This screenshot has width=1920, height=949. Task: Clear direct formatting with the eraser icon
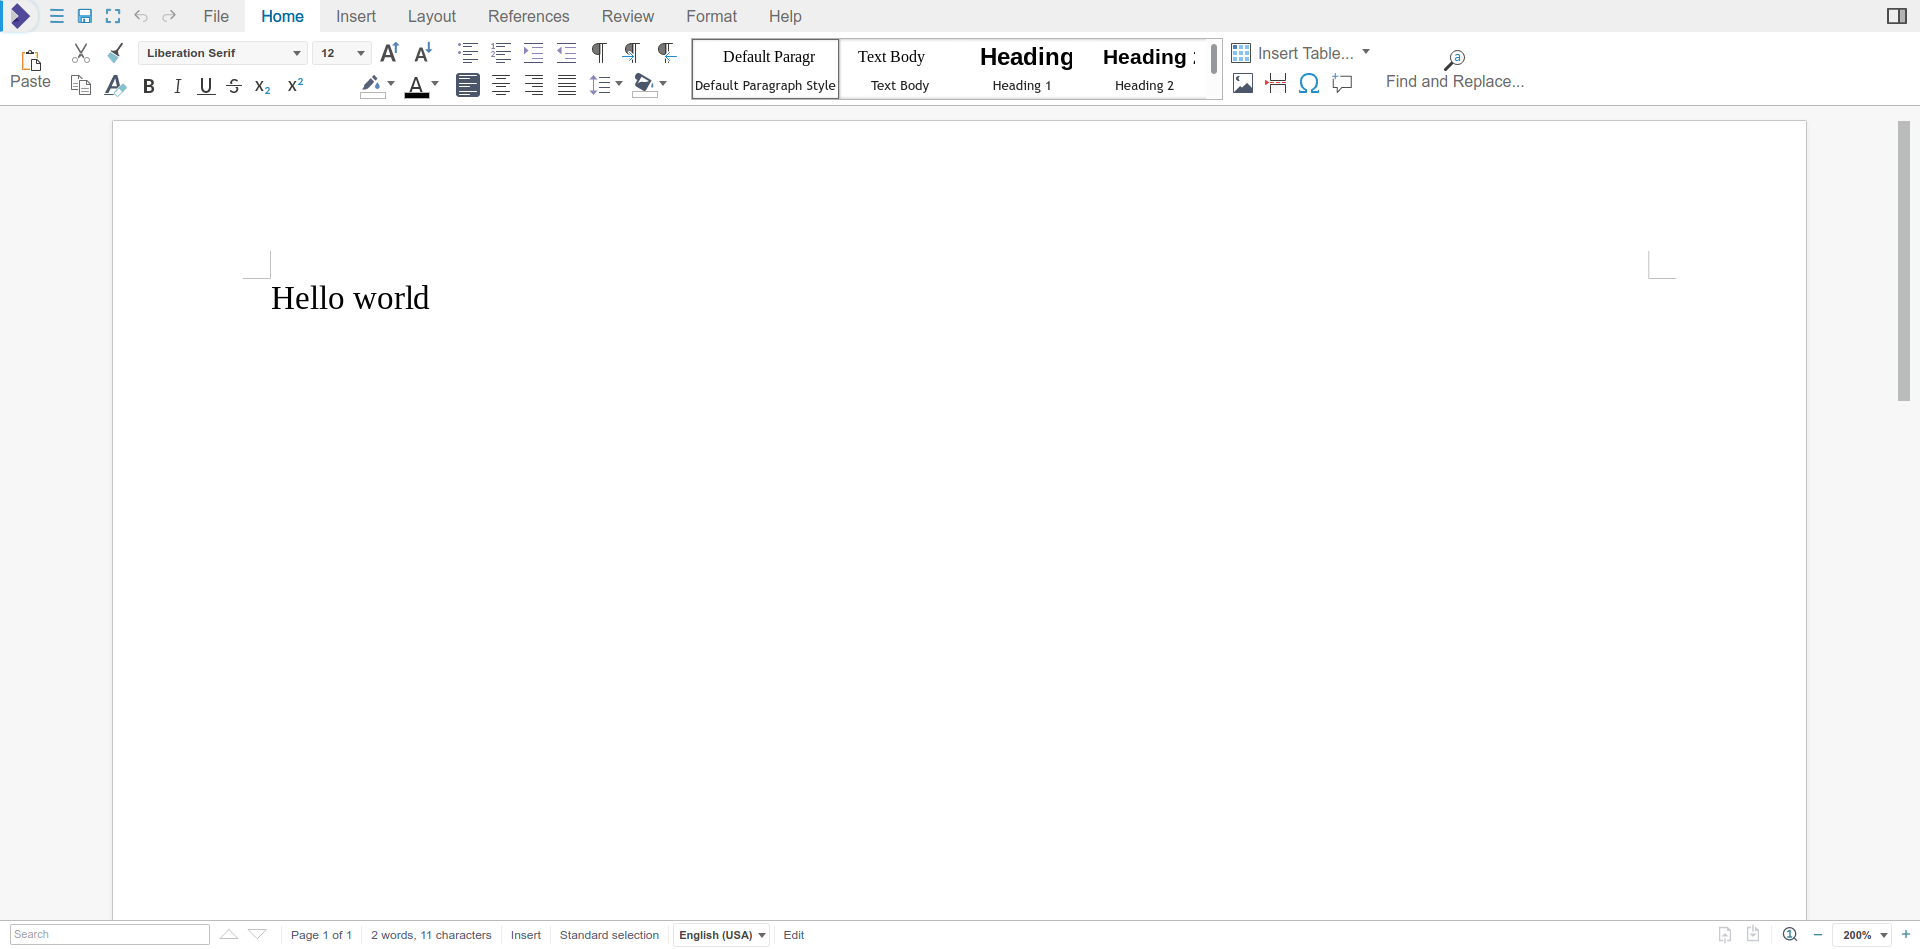(115, 86)
